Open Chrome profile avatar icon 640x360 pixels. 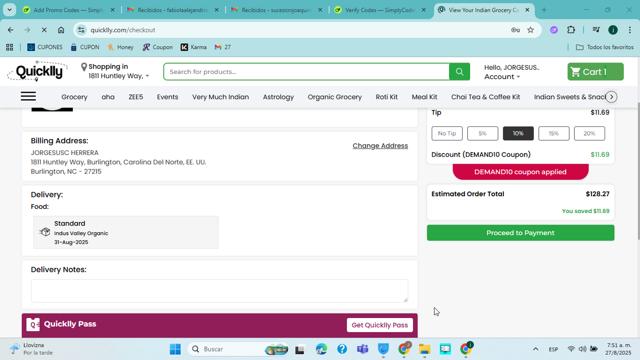tap(613, 30)
